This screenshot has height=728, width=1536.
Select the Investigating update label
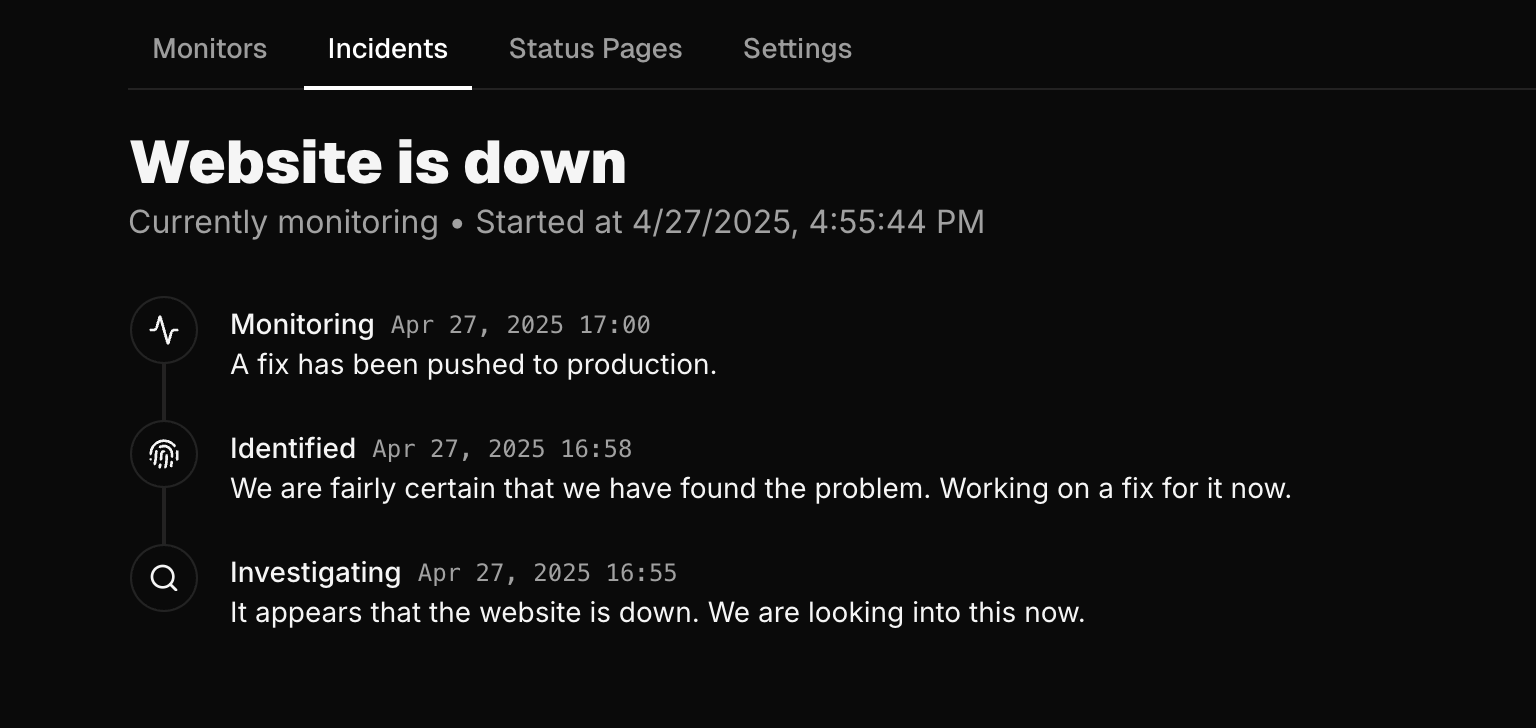(315, 572)
